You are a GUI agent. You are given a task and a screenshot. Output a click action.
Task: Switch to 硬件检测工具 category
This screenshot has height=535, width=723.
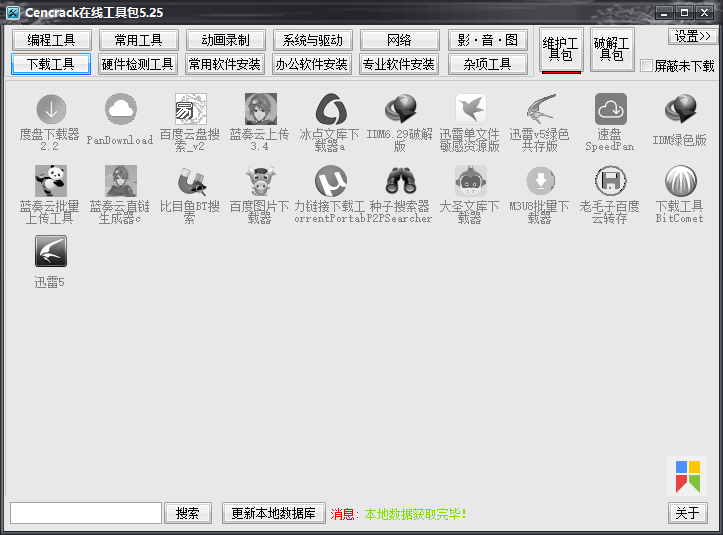click(x=138, y=64)
